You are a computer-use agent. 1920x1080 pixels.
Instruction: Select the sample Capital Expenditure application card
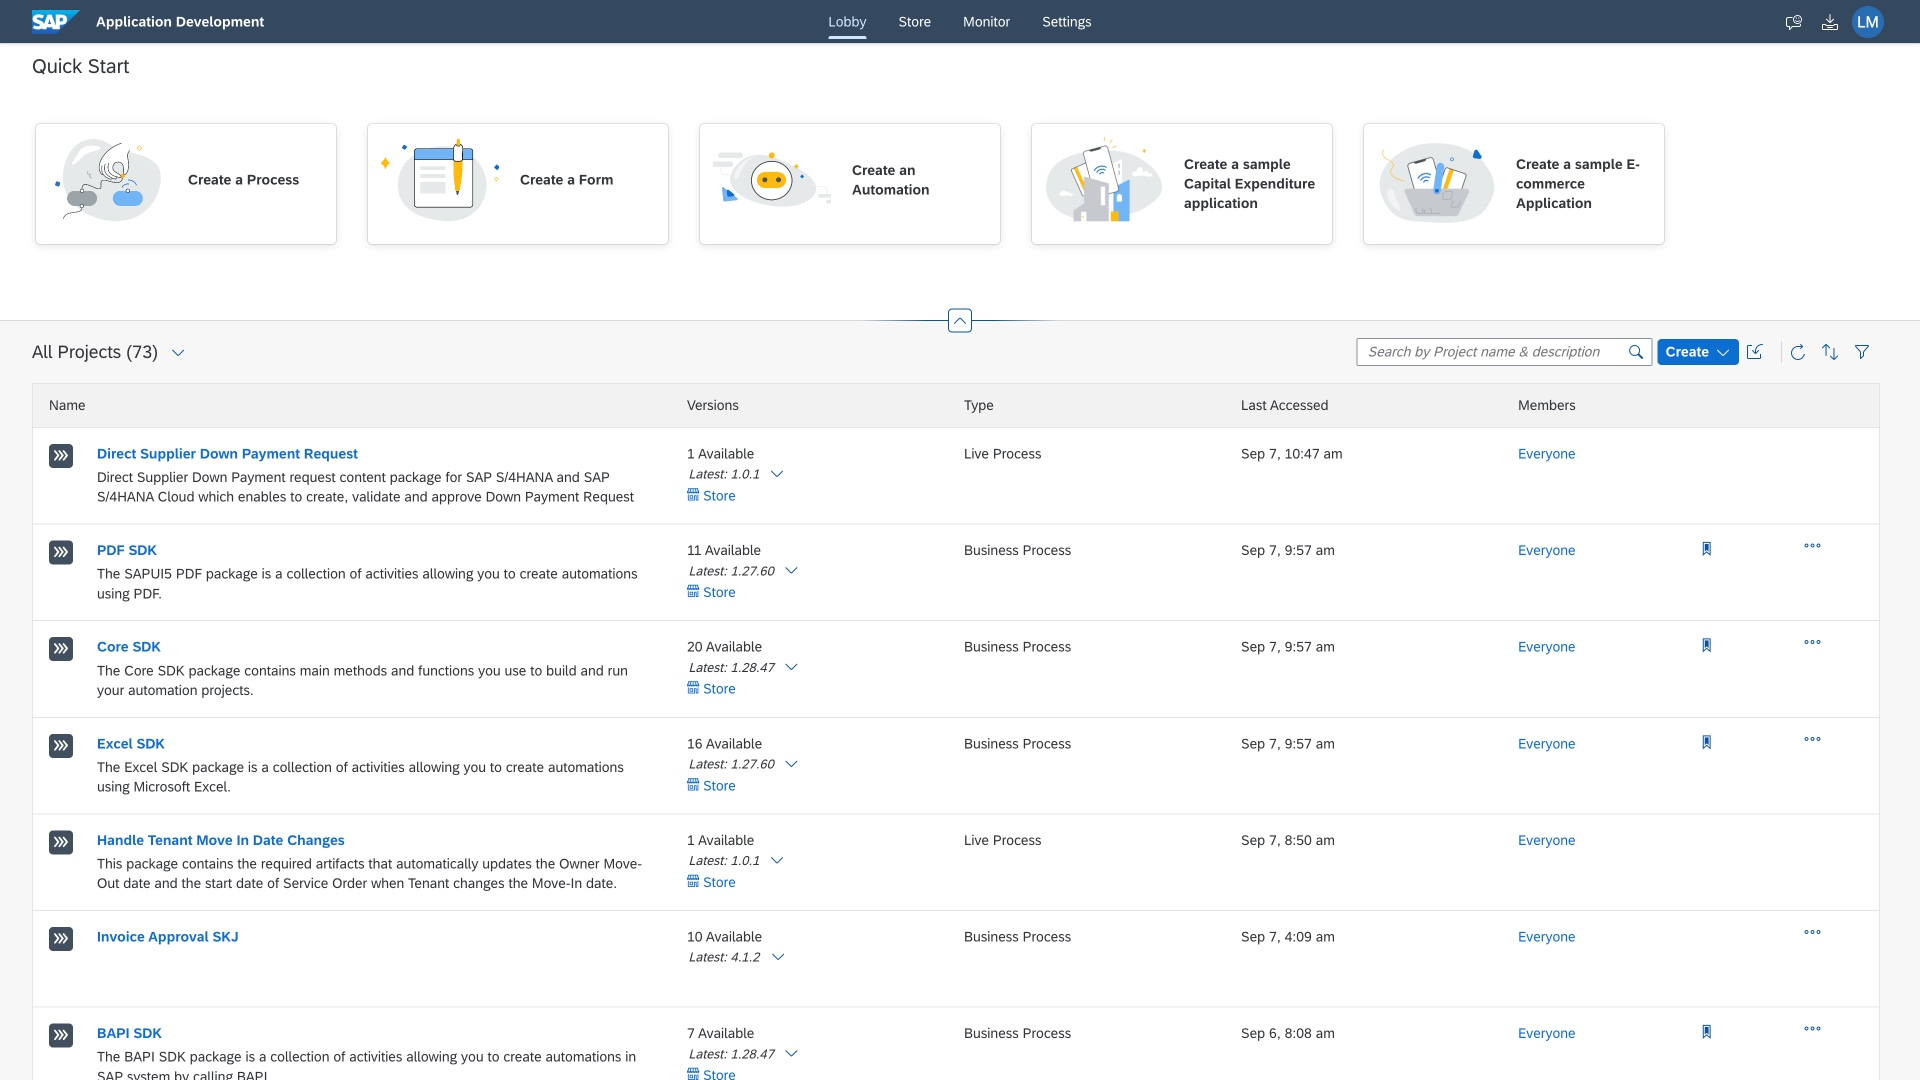(1182, 184)
